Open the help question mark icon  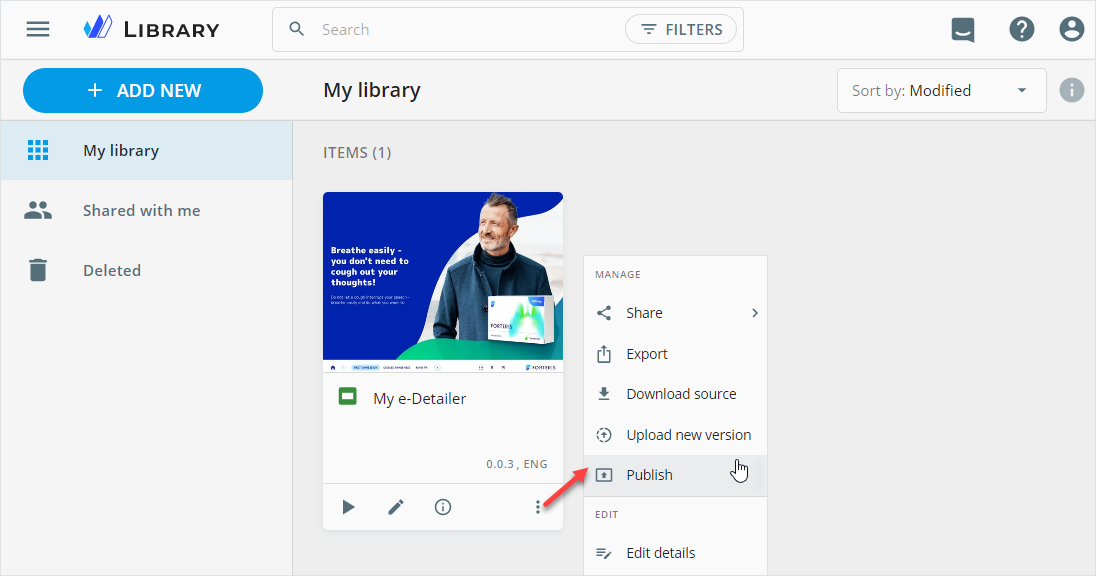coord(1021,30)
